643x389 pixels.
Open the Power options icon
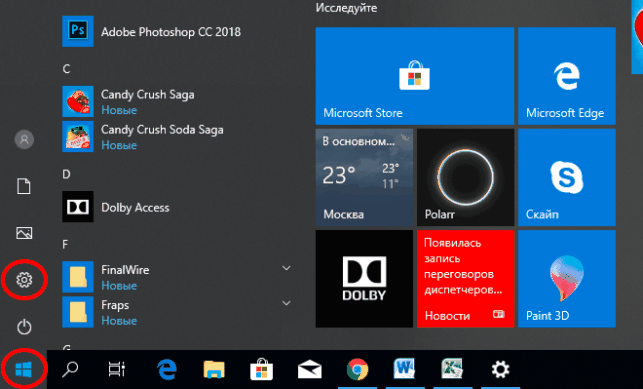[x=24, y=327]
